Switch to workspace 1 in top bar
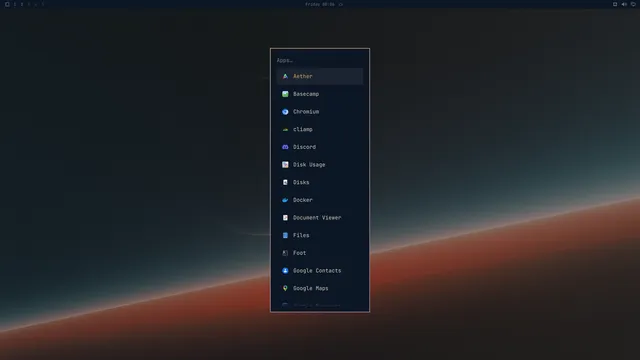 pos(15,4)
